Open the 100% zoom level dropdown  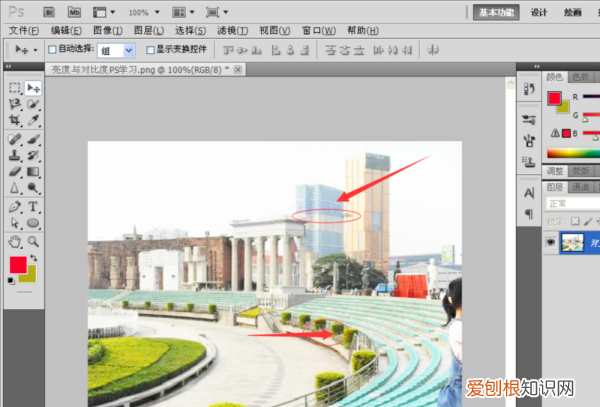click(143, 13)
